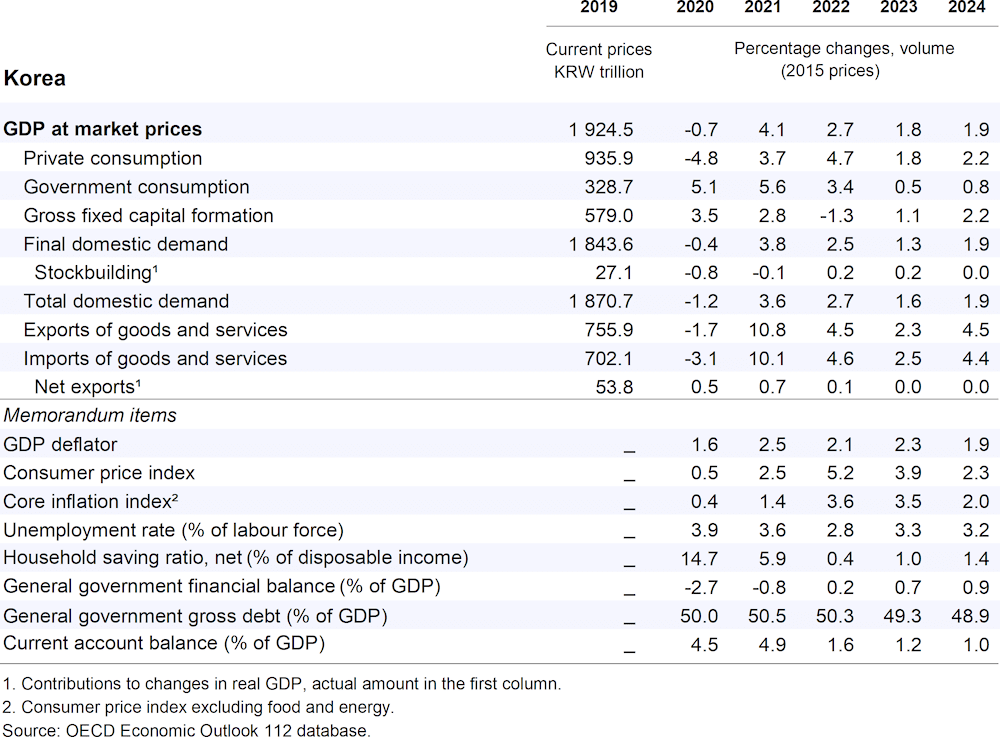The width and height of the screenshot is (1000, 737).
Task: Select the Imports of goods and services label
Action: (156, 359)
